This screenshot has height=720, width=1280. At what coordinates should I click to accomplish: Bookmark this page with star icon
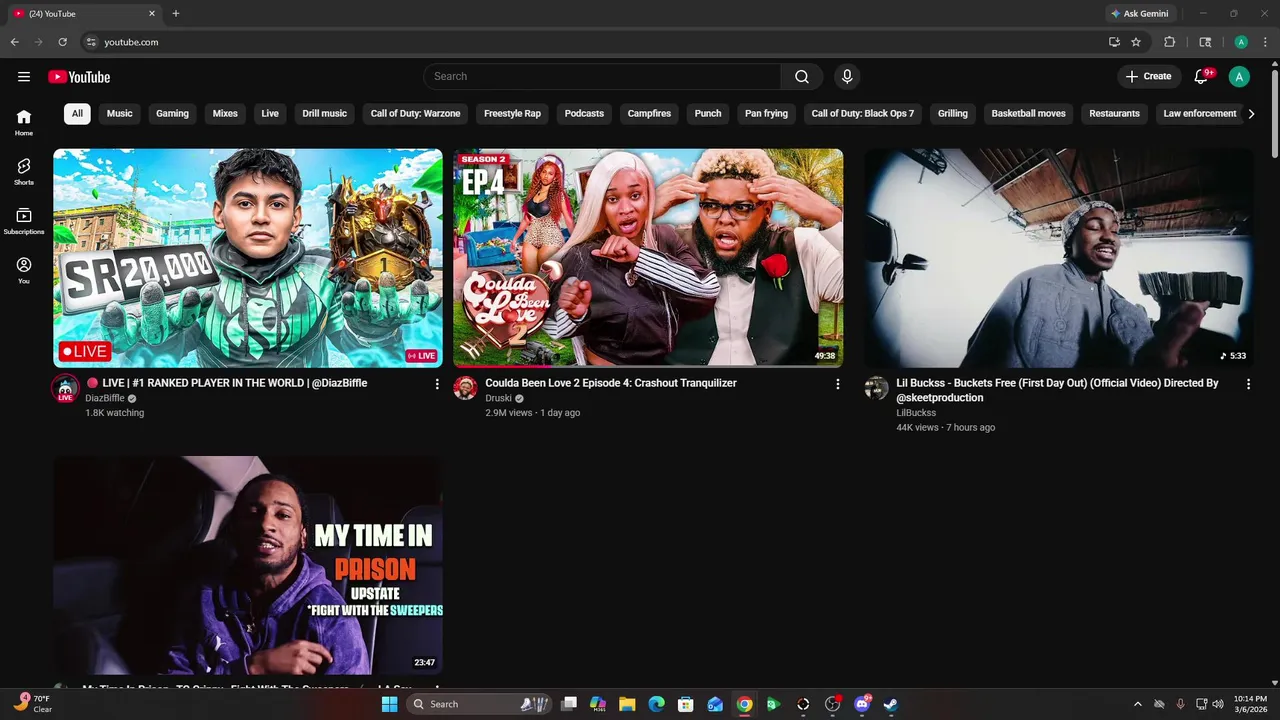pyautogui.click(x=1136, y=42)
